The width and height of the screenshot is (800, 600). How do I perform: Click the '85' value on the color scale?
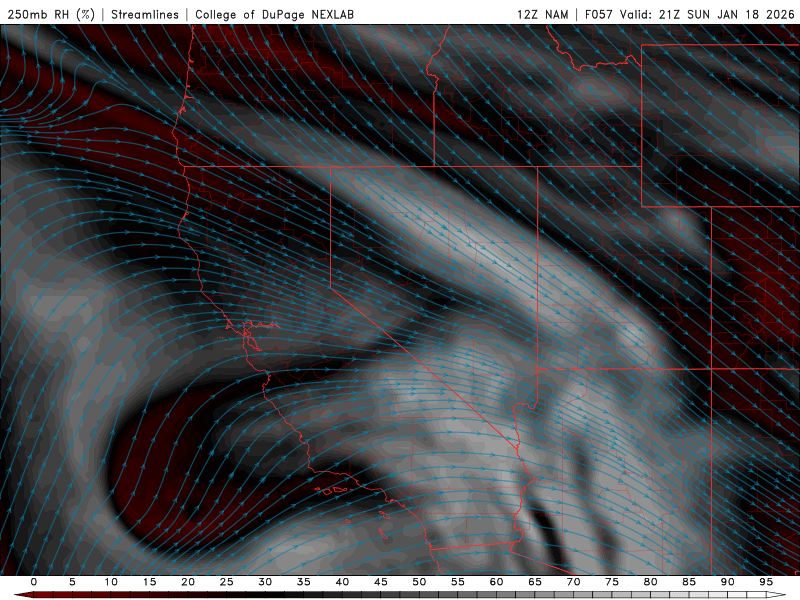pos(689,582)
